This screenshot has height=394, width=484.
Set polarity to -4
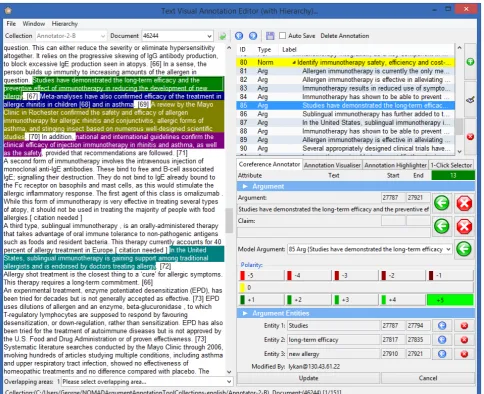[308, 275]
